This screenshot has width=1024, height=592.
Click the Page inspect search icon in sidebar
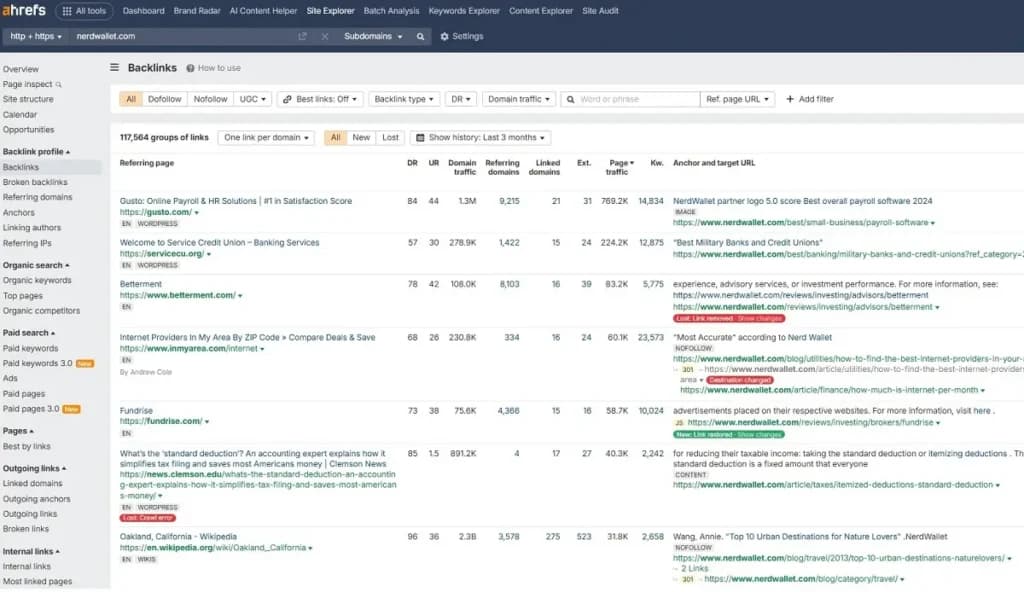[59, 84]
